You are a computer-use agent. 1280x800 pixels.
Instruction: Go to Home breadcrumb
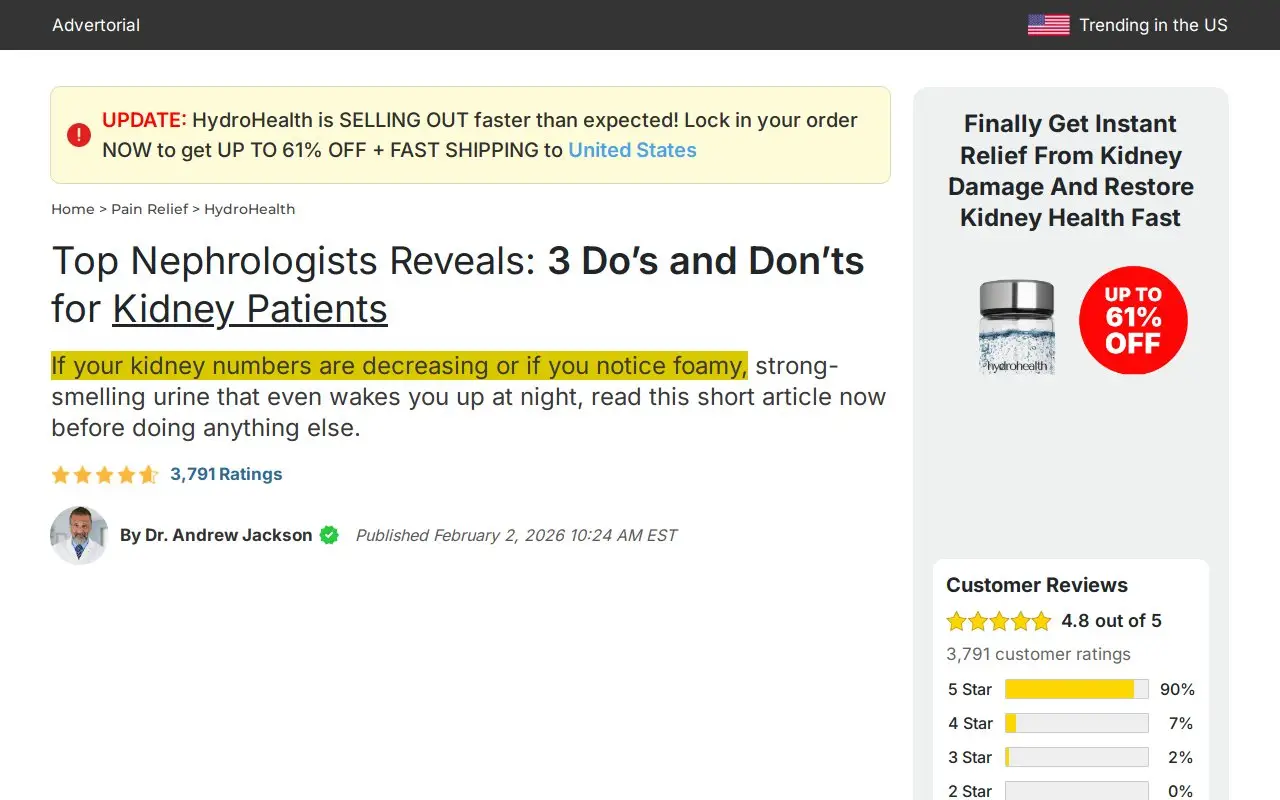(73, 209)
